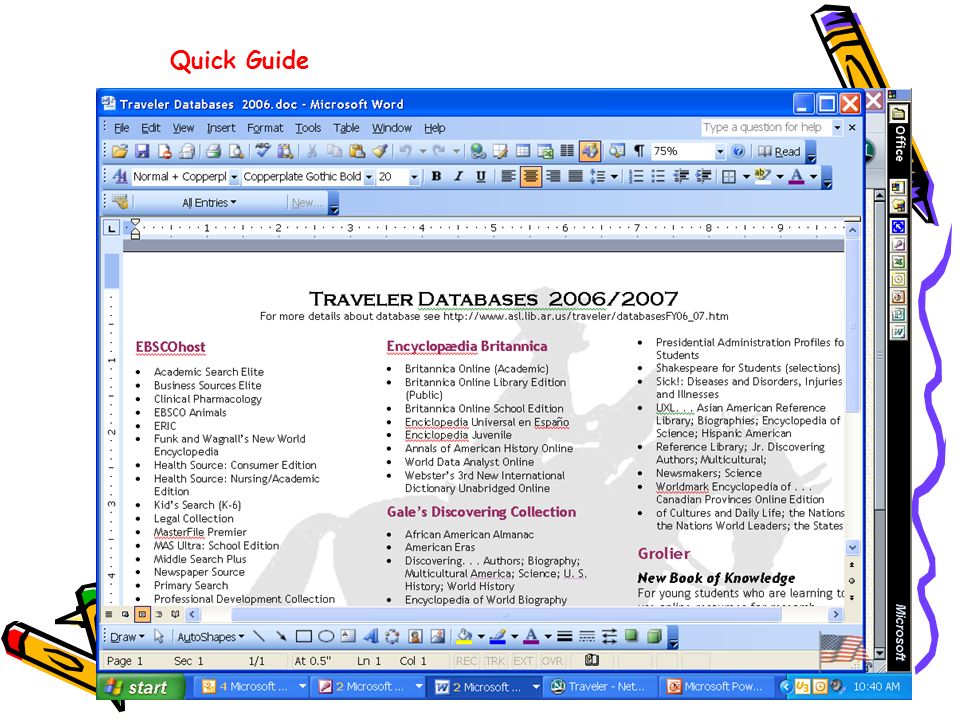Click the Read layout button
The height and width of the screenshot is (720, 960).
pyautogui.click(x=779, y=151)
